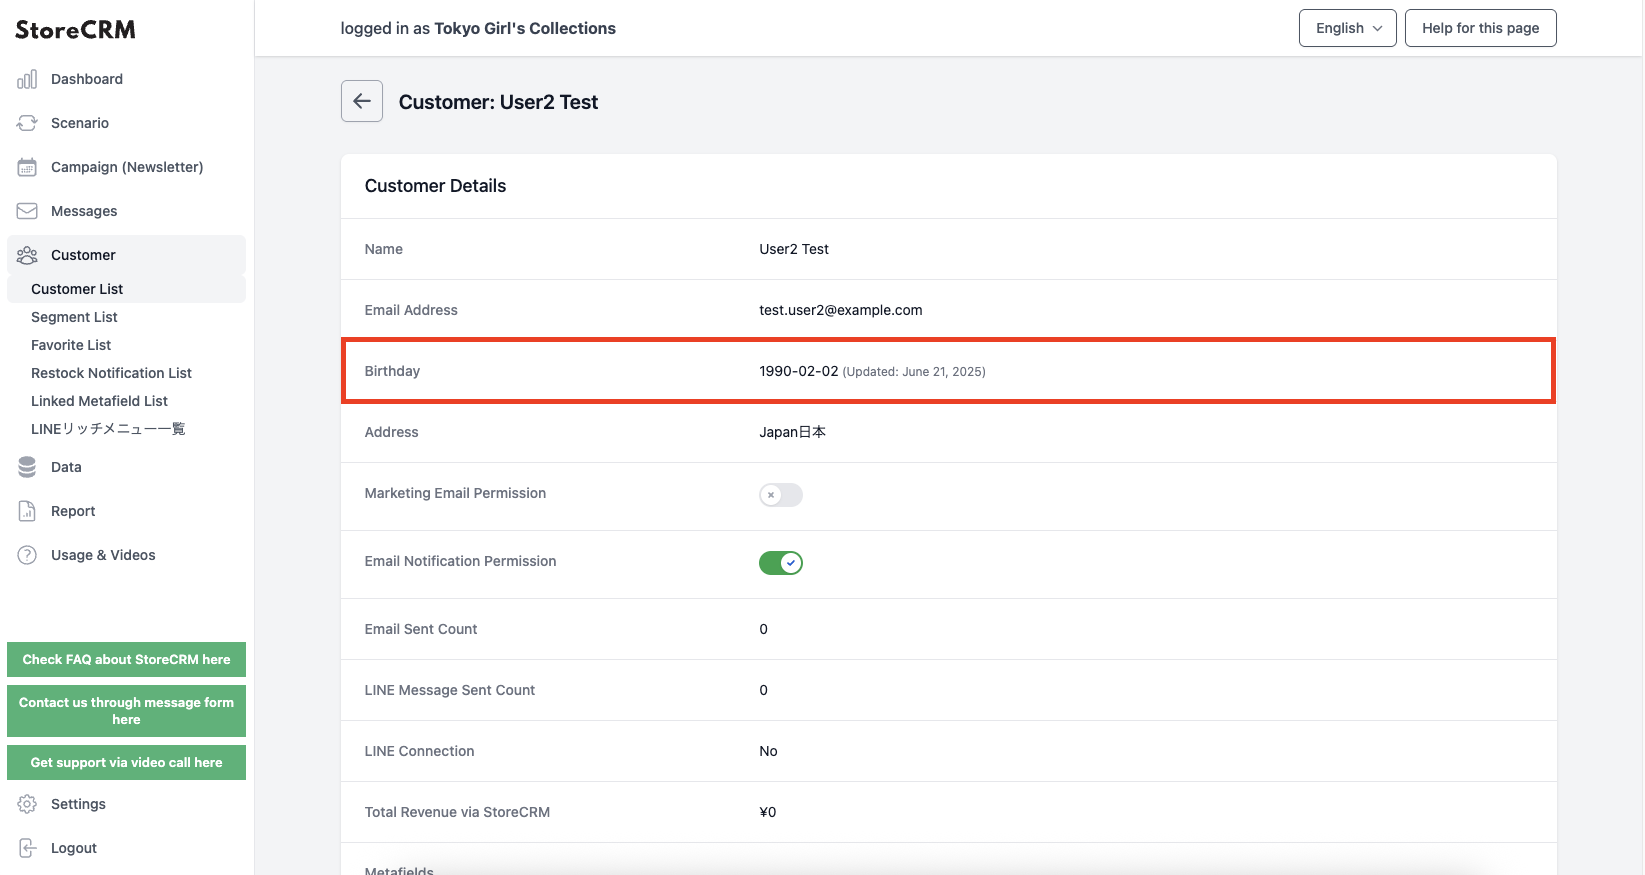The height and width of the screenshot is (875, 1645).
Task: Open the Data menu item
Action: (126, 467)
